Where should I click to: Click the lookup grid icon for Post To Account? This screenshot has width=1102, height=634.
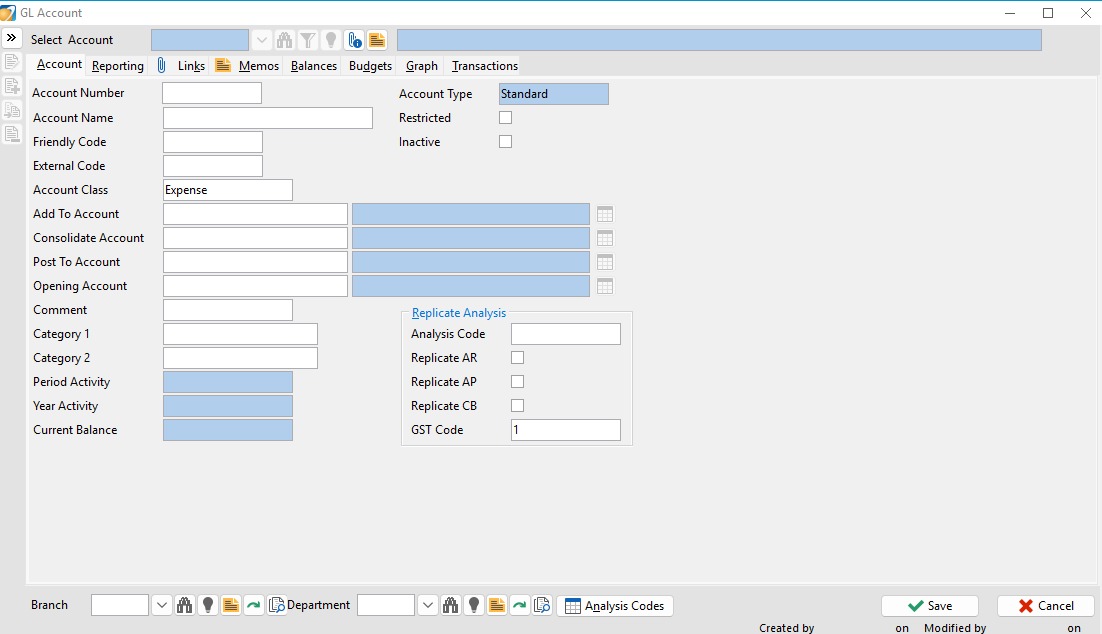tap(604, 262)
